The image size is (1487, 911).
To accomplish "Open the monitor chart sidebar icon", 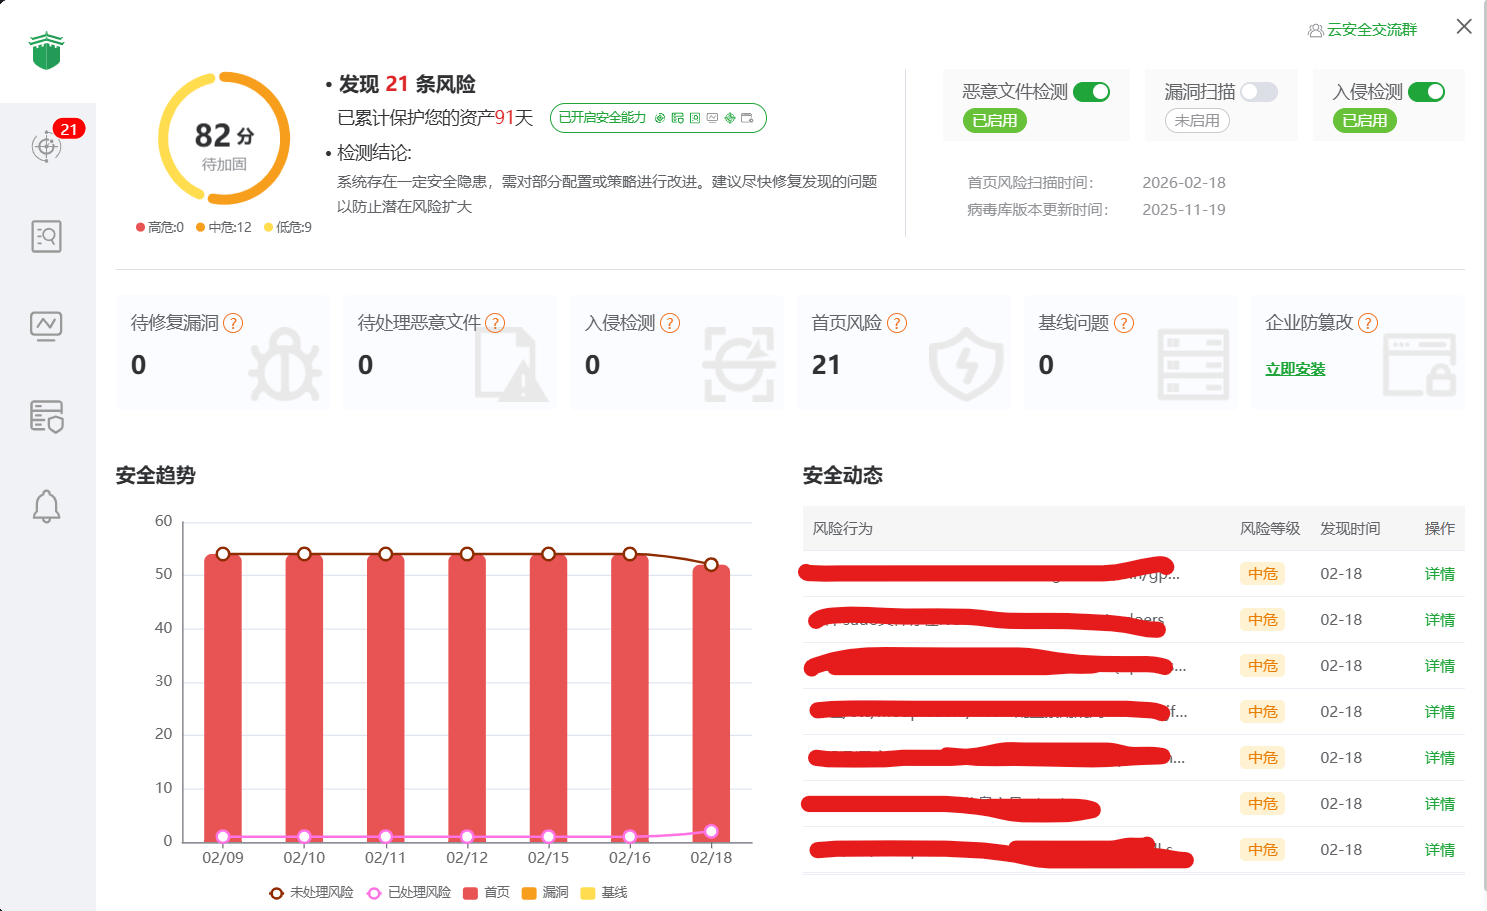I will click(x=47, y=326).
